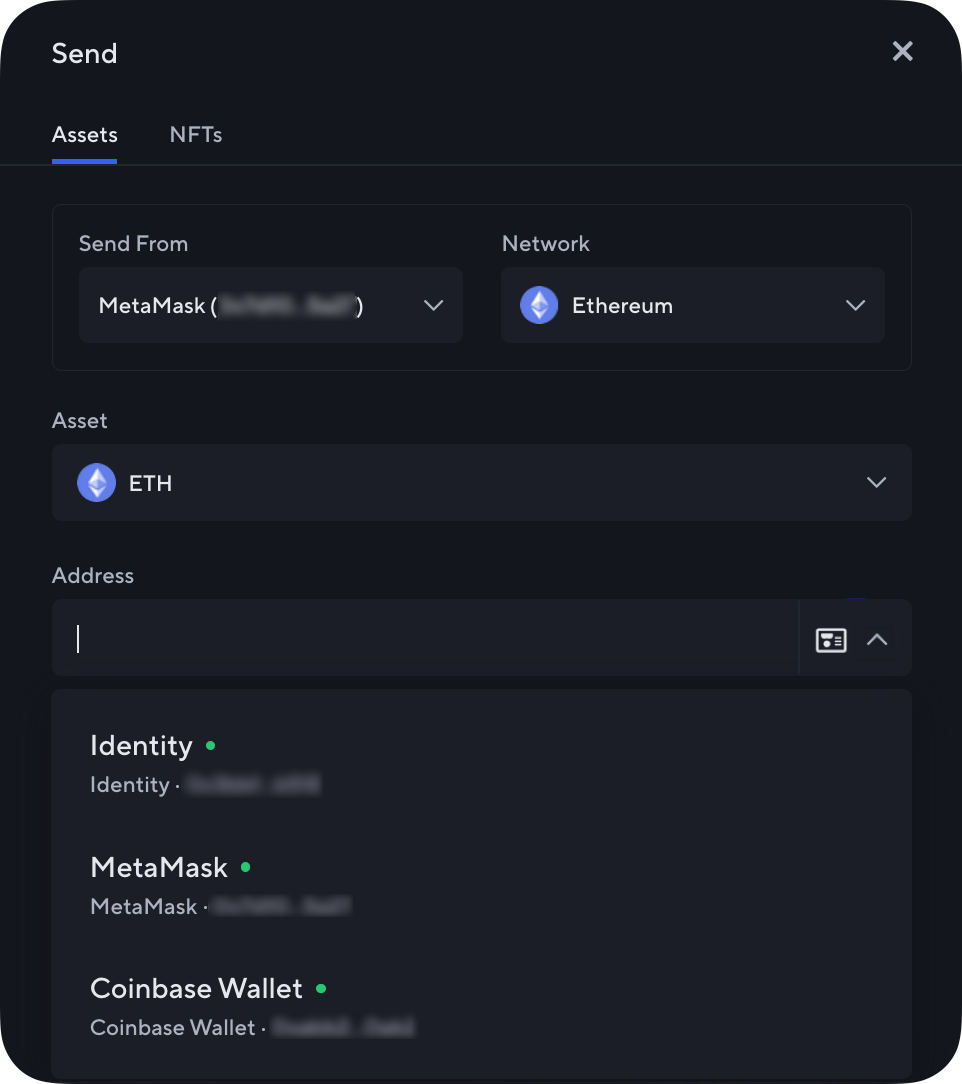The height and width of the screenshot is (1084, 962).
Task: Click the Ethereum network label
Action: (622, 305)
